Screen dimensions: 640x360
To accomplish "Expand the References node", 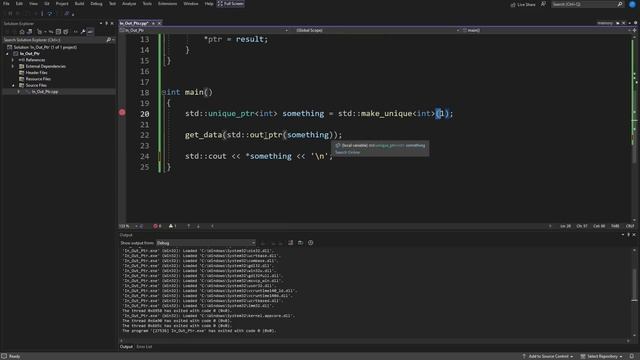I will click(13, 60).
